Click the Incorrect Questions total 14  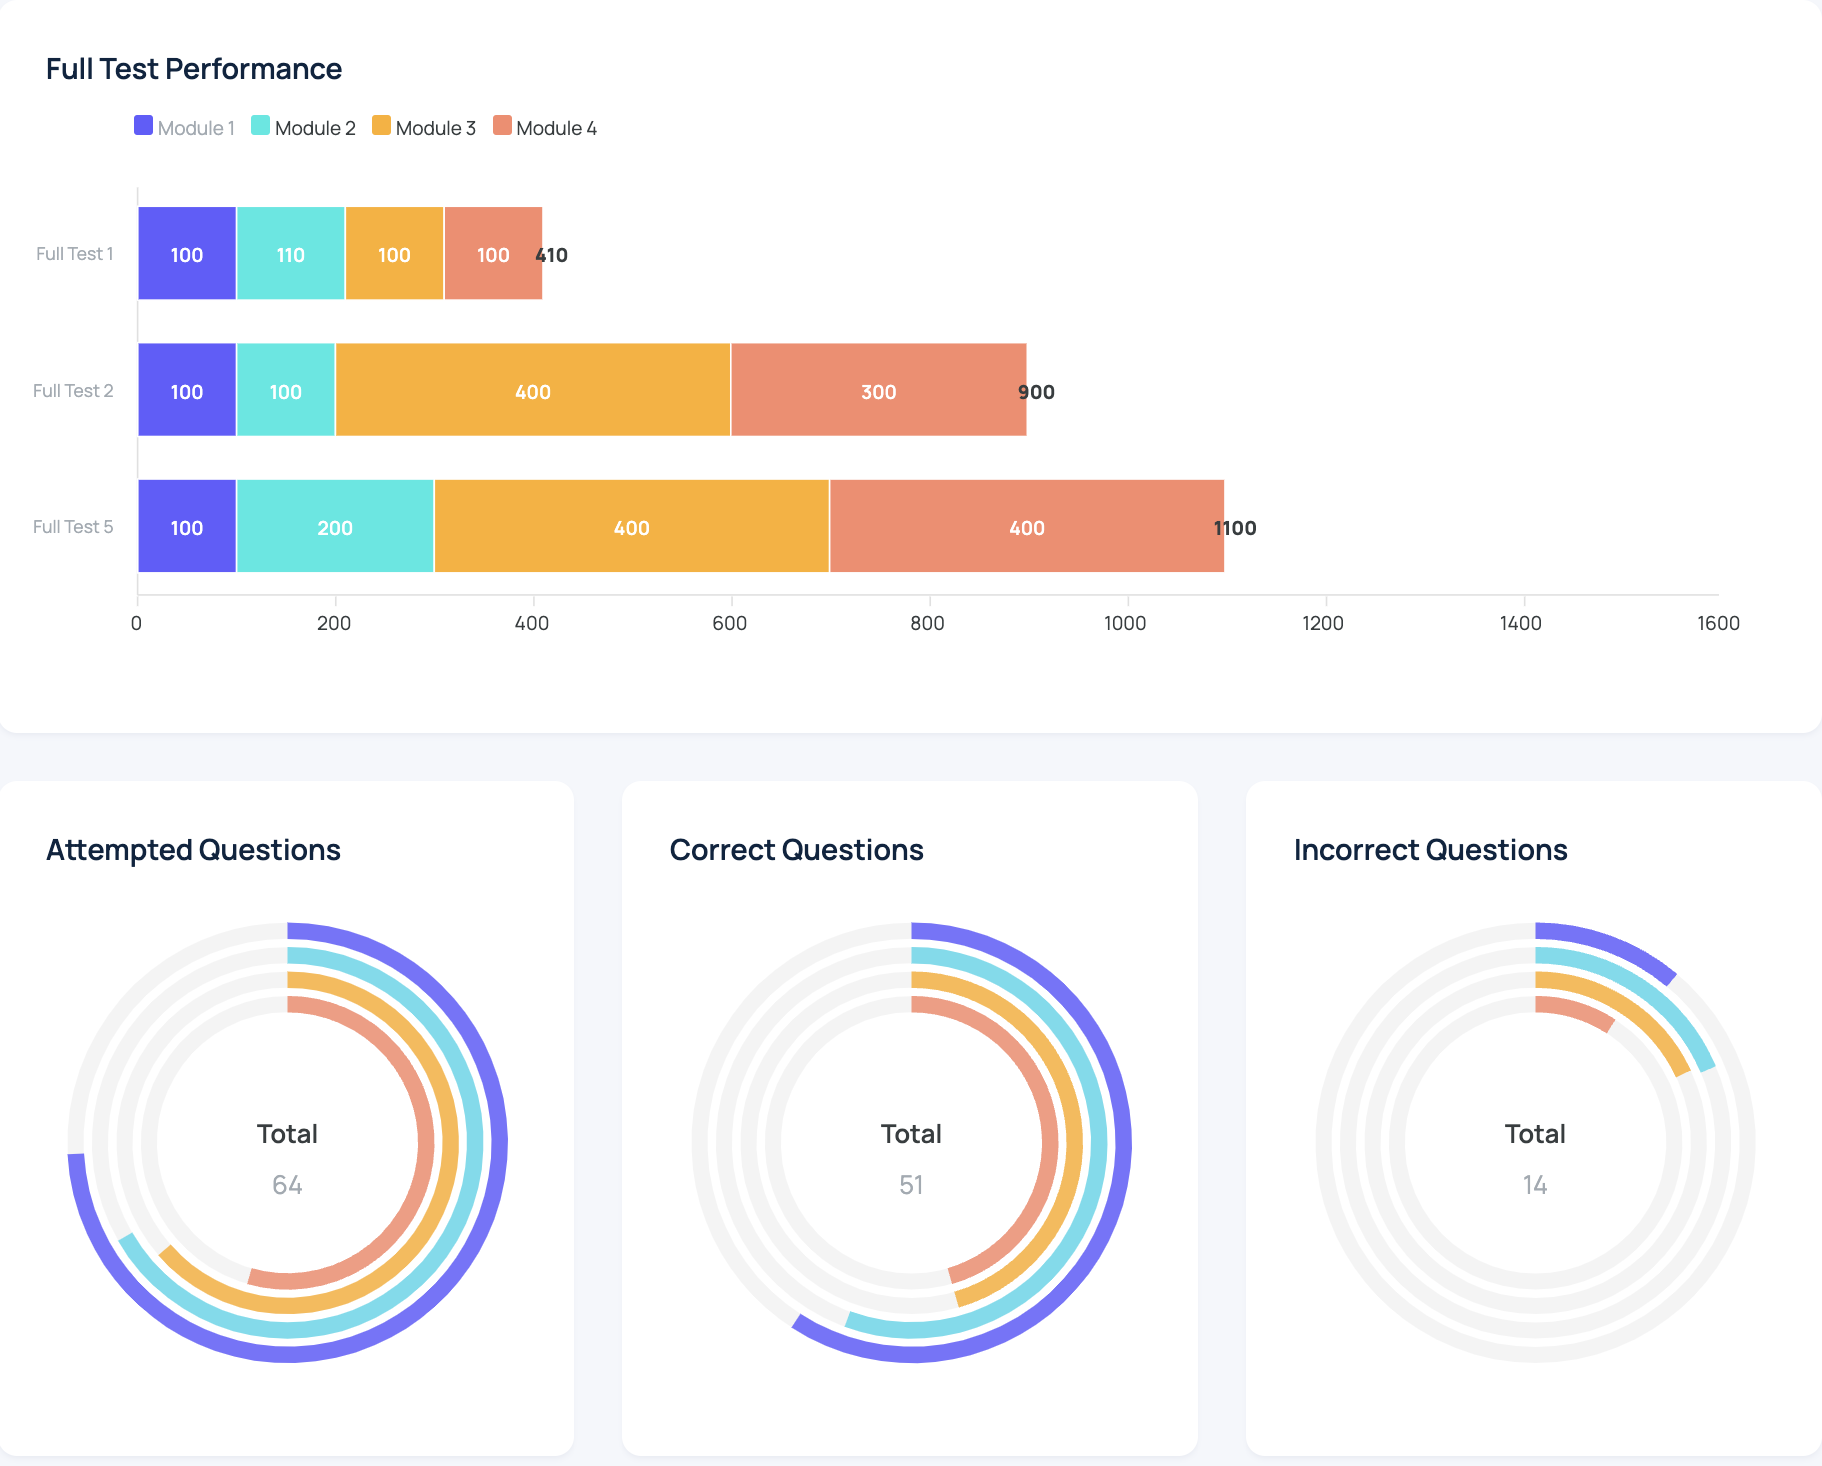(1535, 1185)
